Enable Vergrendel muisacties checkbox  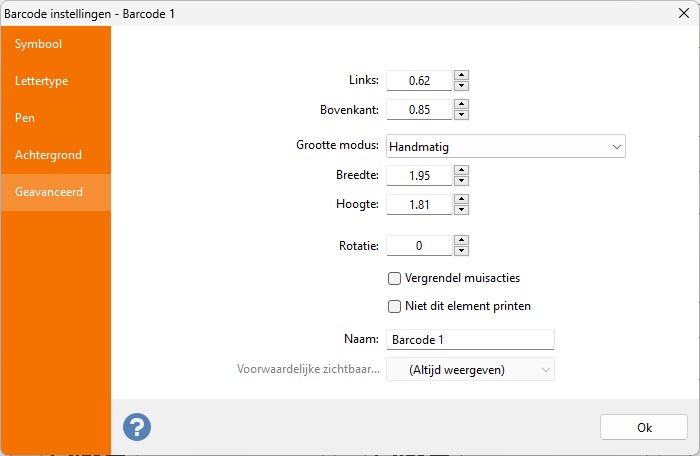coord(394,278)
